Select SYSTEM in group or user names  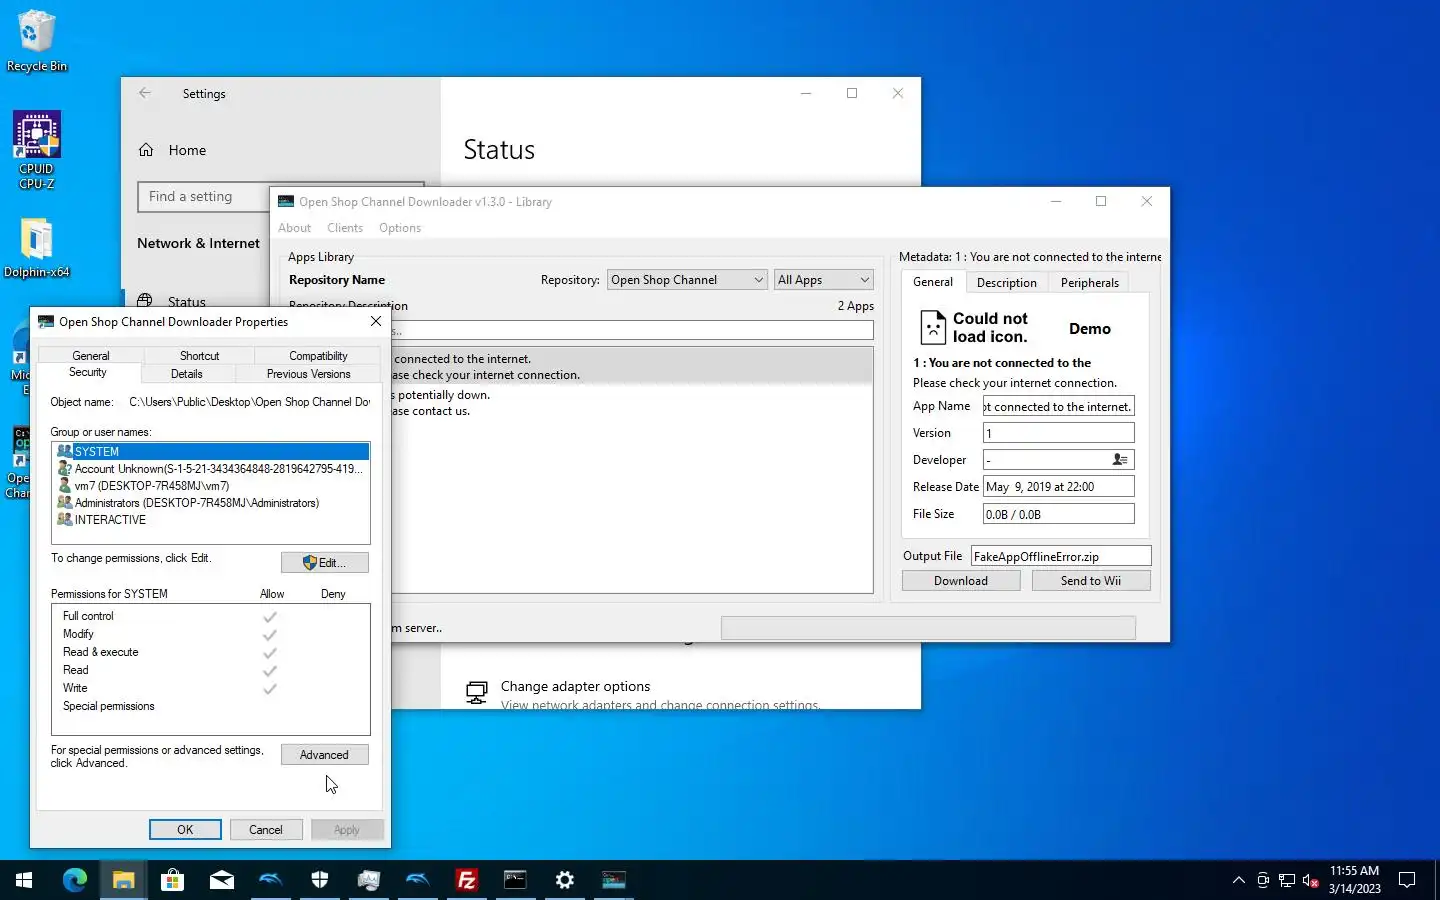point(212,452)
